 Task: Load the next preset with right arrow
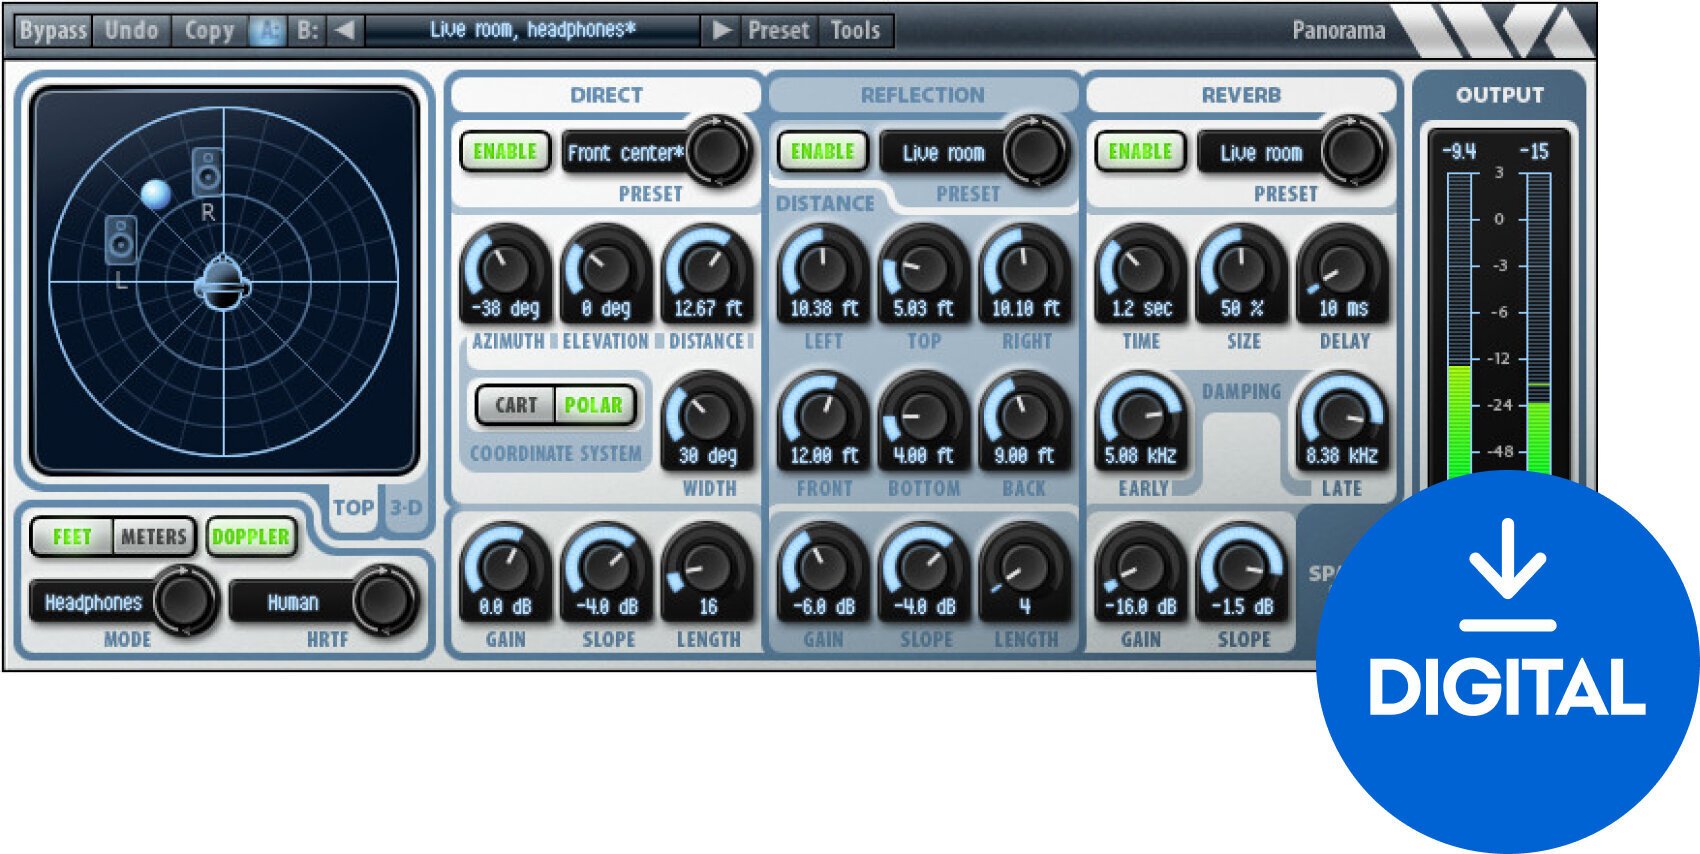point(721,30)
